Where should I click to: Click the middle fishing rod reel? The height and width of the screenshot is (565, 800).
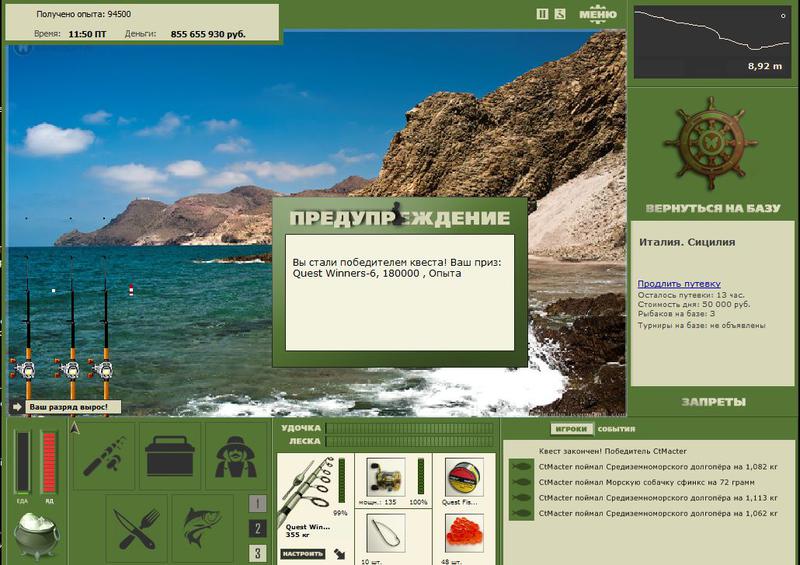68,370
